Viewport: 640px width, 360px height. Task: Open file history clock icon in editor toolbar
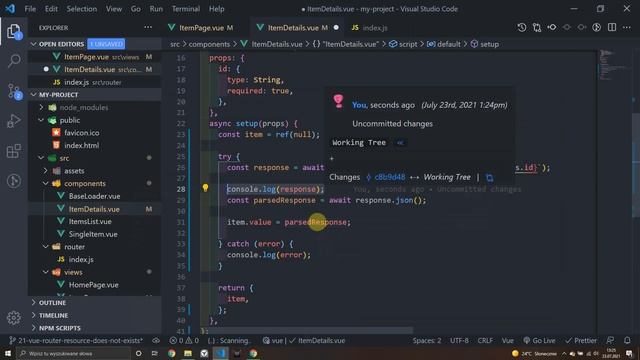[x=522, y=27]
